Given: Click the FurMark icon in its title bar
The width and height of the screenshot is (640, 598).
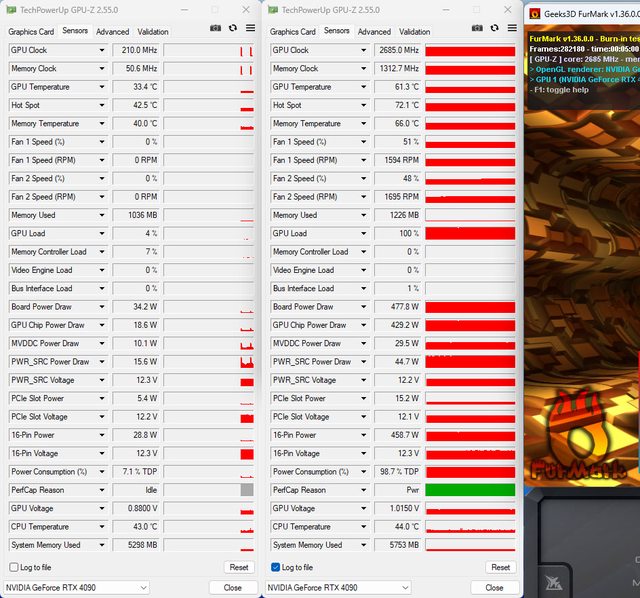Looking at the screenshot, I should pos(535,14).
